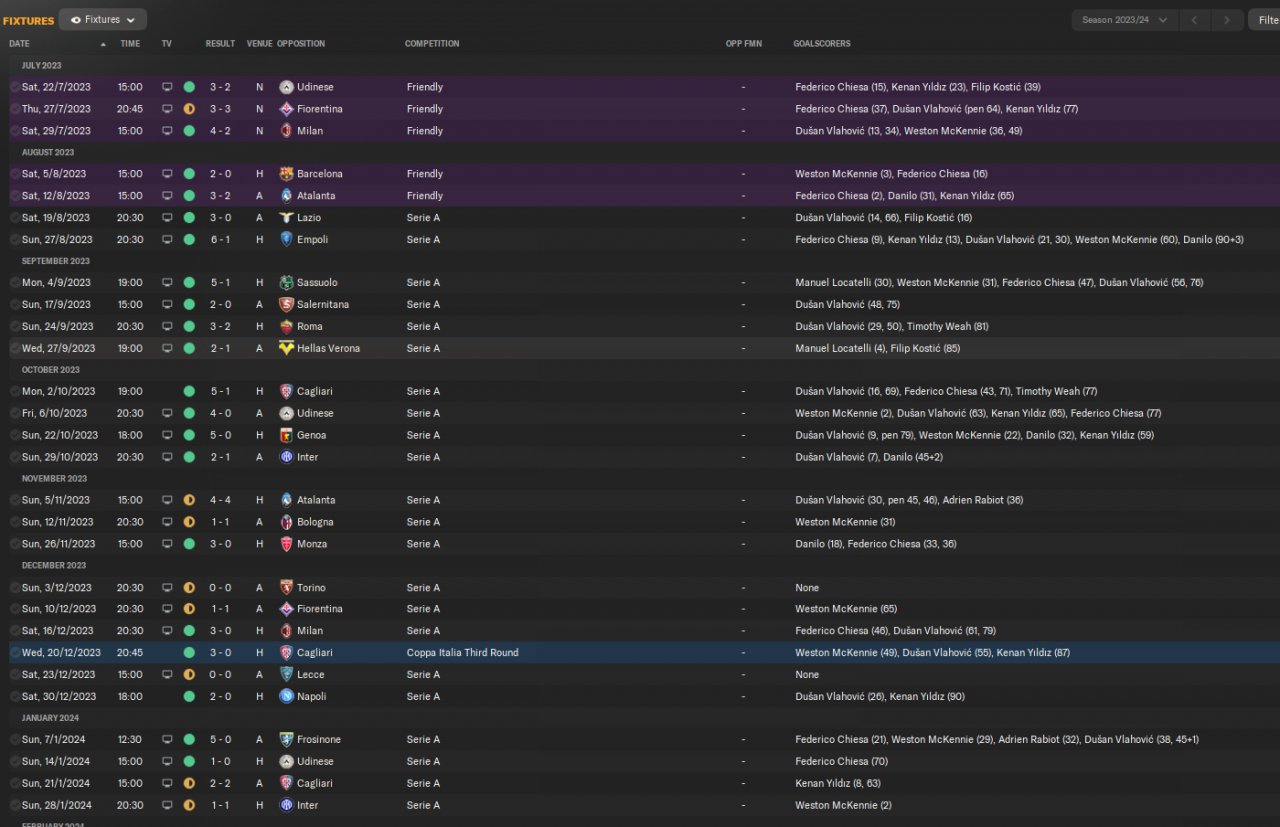Toggle the checkmark circle for Sat 22/7/2023 fixture
The image size is (1280, 827).
coord(15,87)
